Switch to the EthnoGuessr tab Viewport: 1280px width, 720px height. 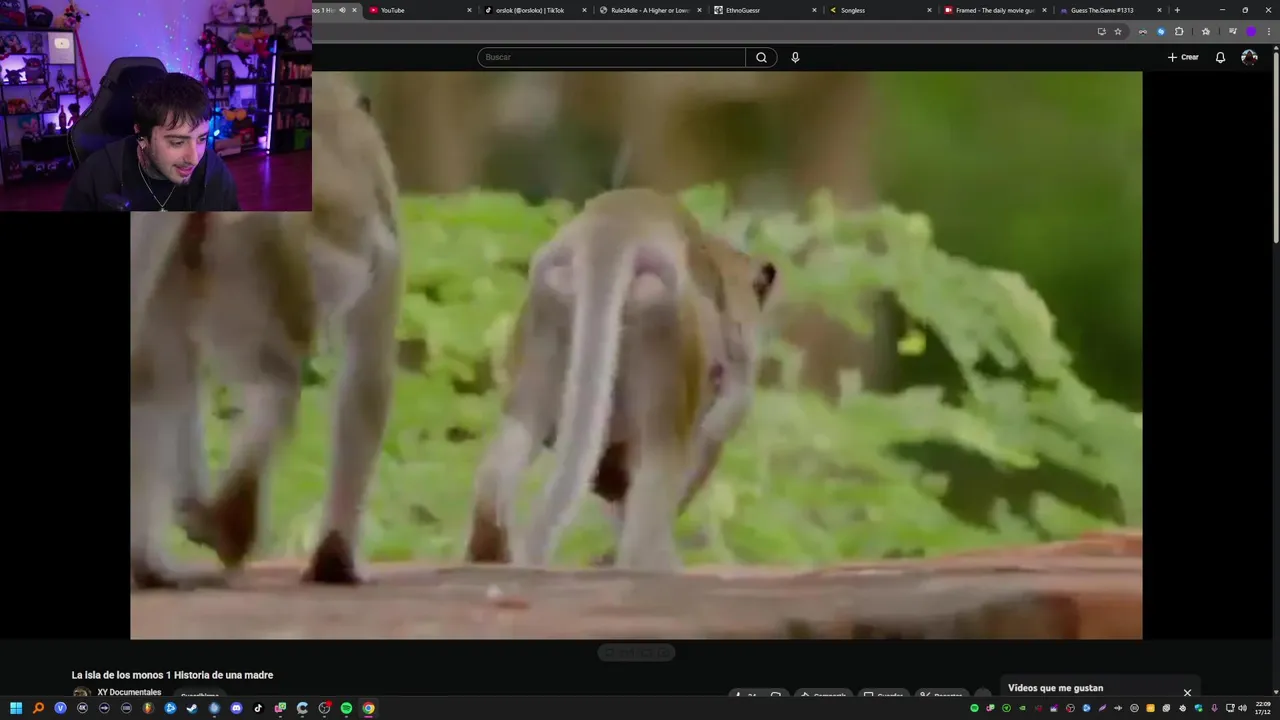765,10
